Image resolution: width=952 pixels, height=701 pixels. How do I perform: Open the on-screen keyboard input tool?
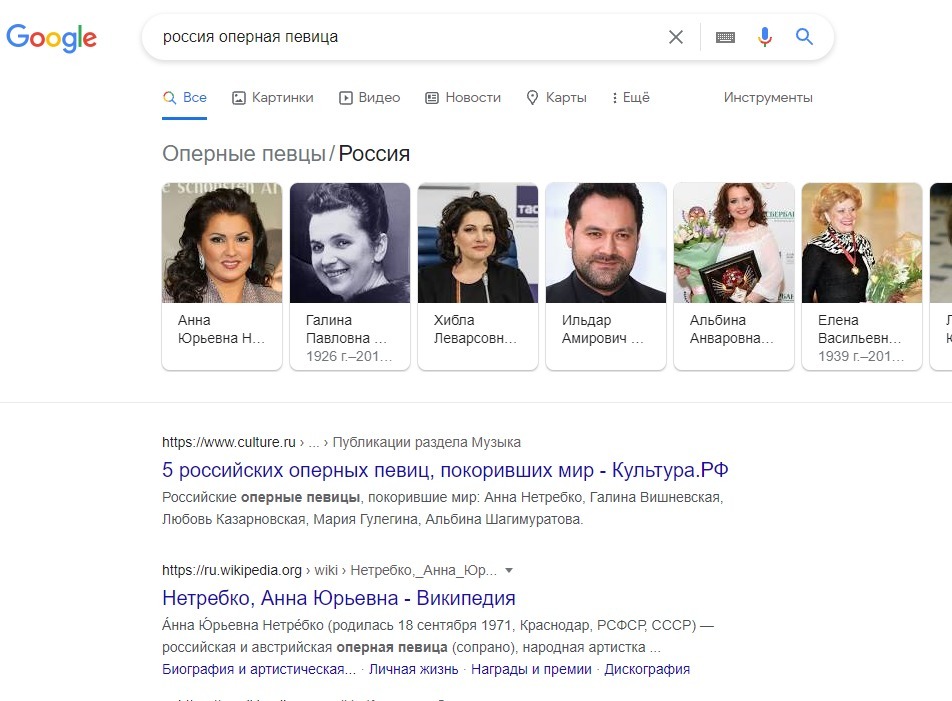point(726,37)
